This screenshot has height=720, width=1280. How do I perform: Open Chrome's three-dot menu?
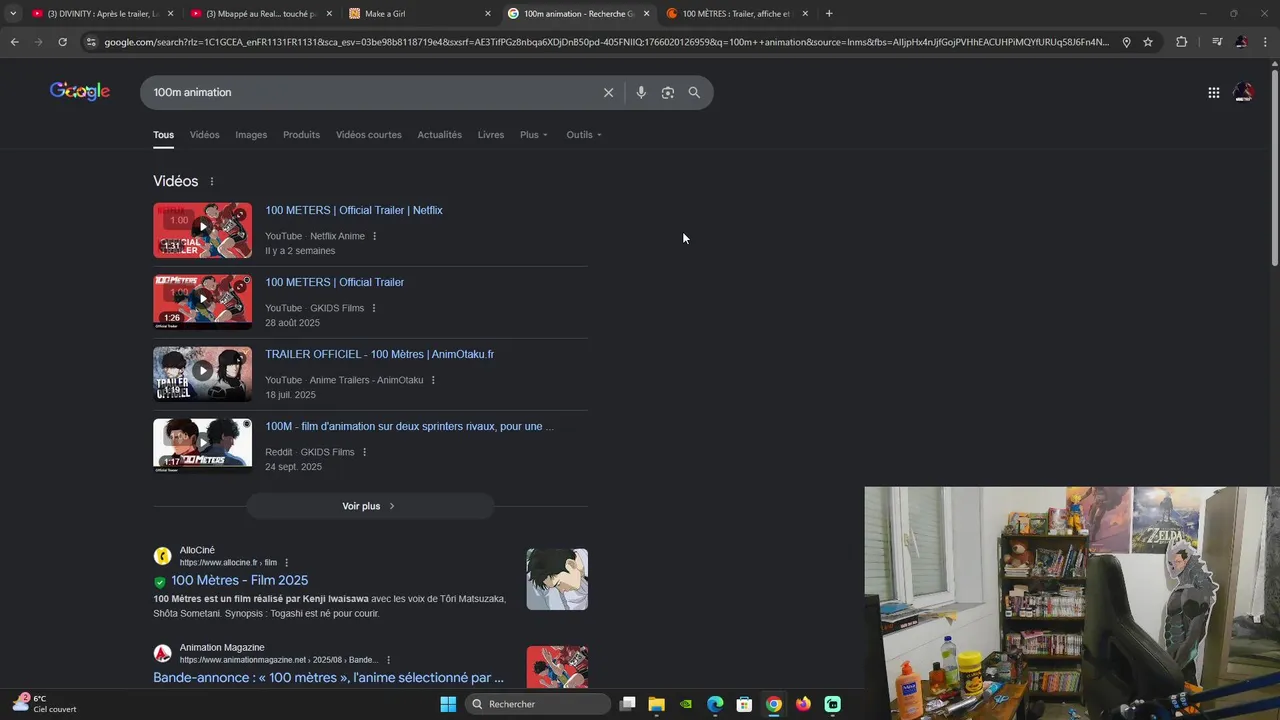tap(1266, 42)
